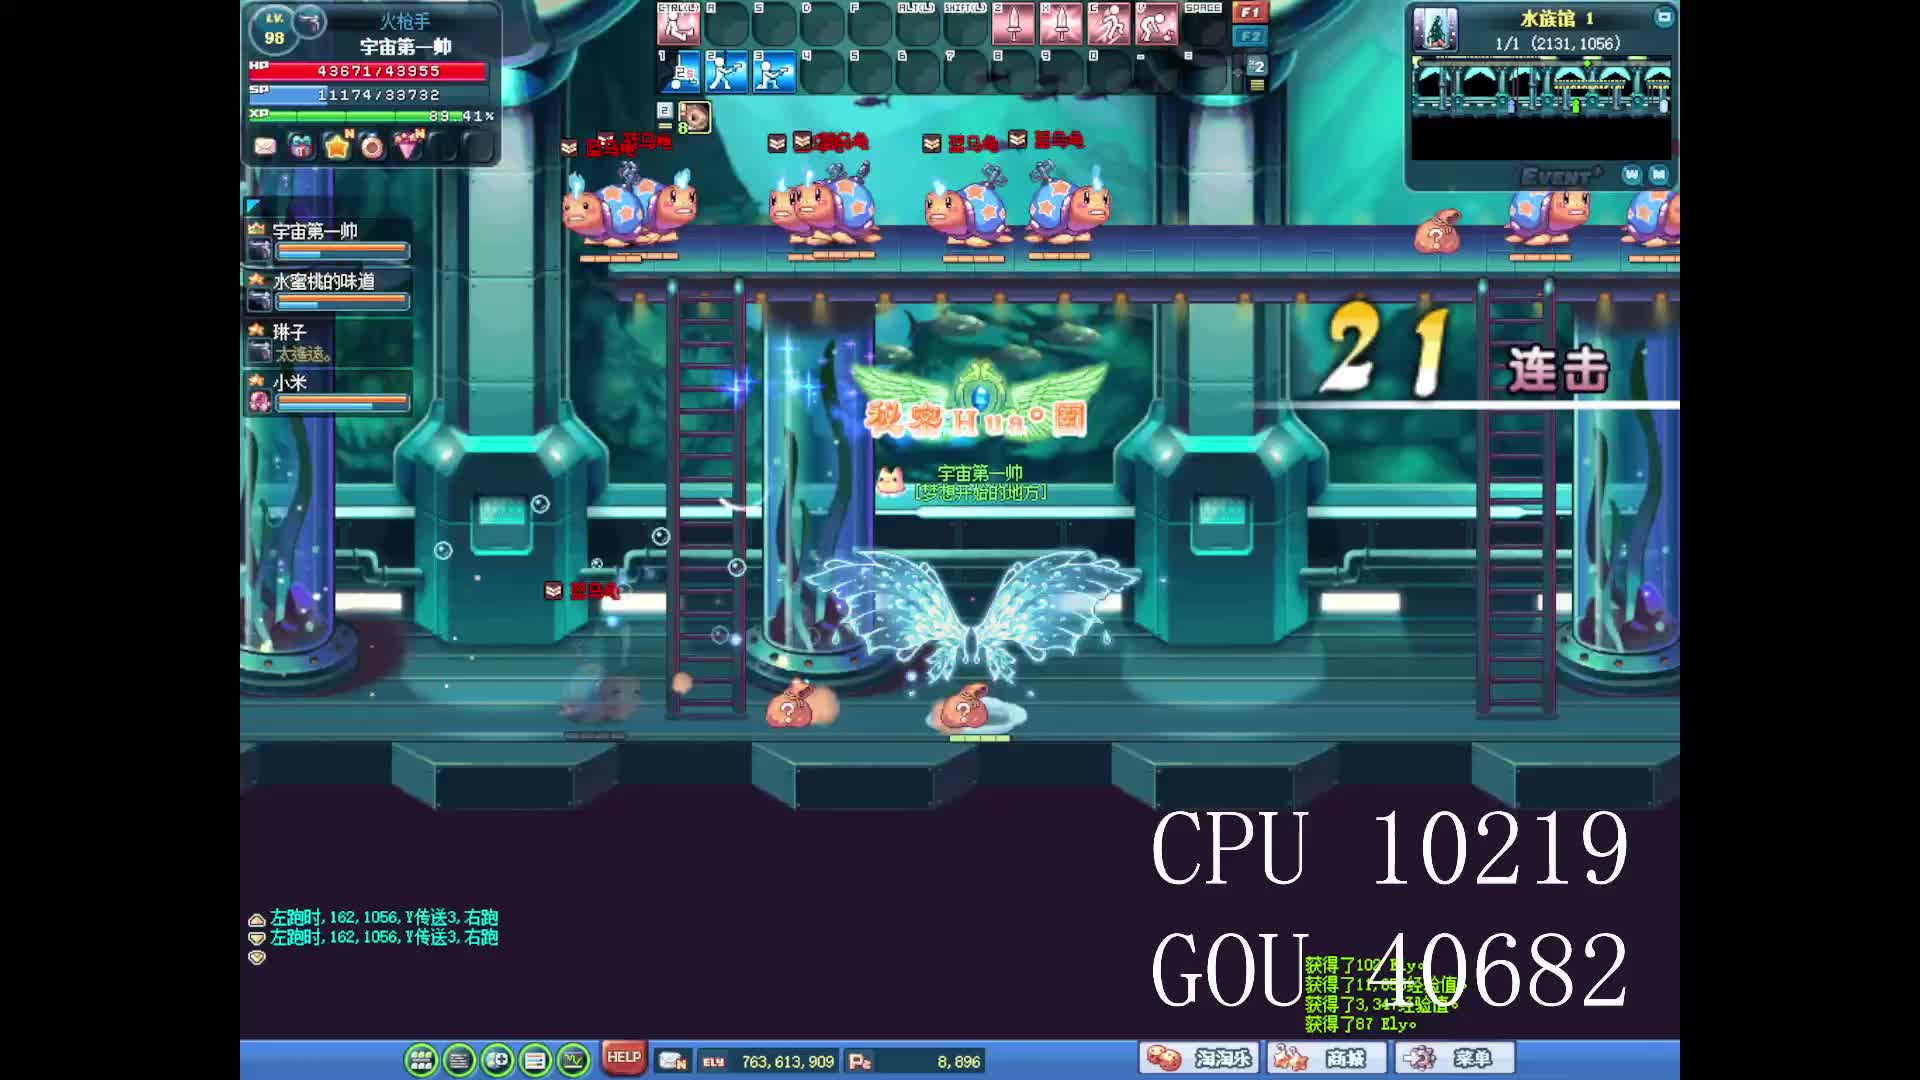The image size is (1920, 1080).
Task: Collapse the 水族馆 minimap panel
Action: tap(1663, 17)
